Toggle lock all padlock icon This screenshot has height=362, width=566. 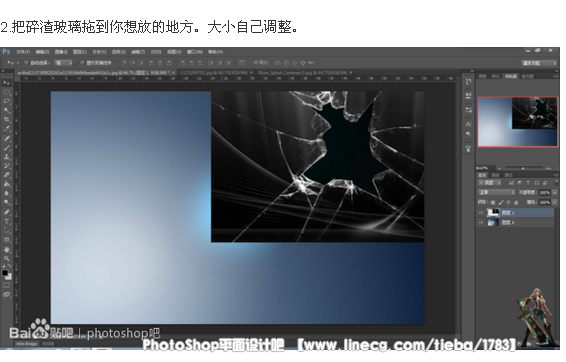pos(516,202)
